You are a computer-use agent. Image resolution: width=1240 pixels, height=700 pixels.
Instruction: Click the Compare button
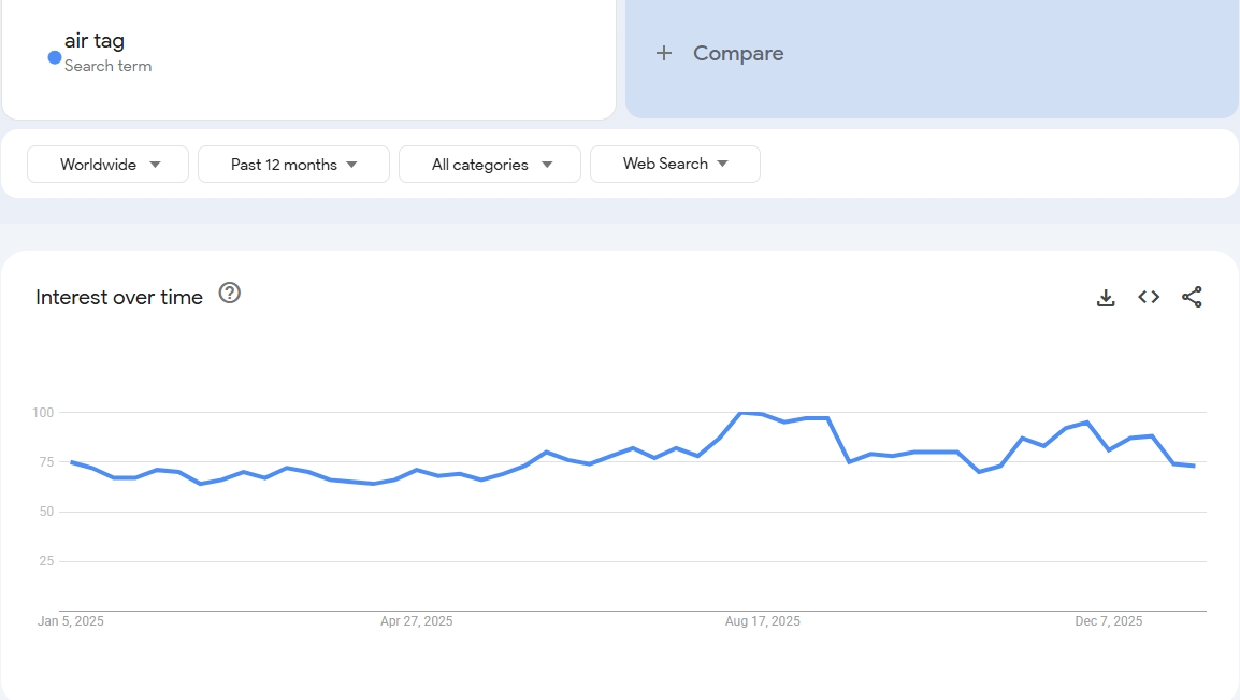click(737, 53)
